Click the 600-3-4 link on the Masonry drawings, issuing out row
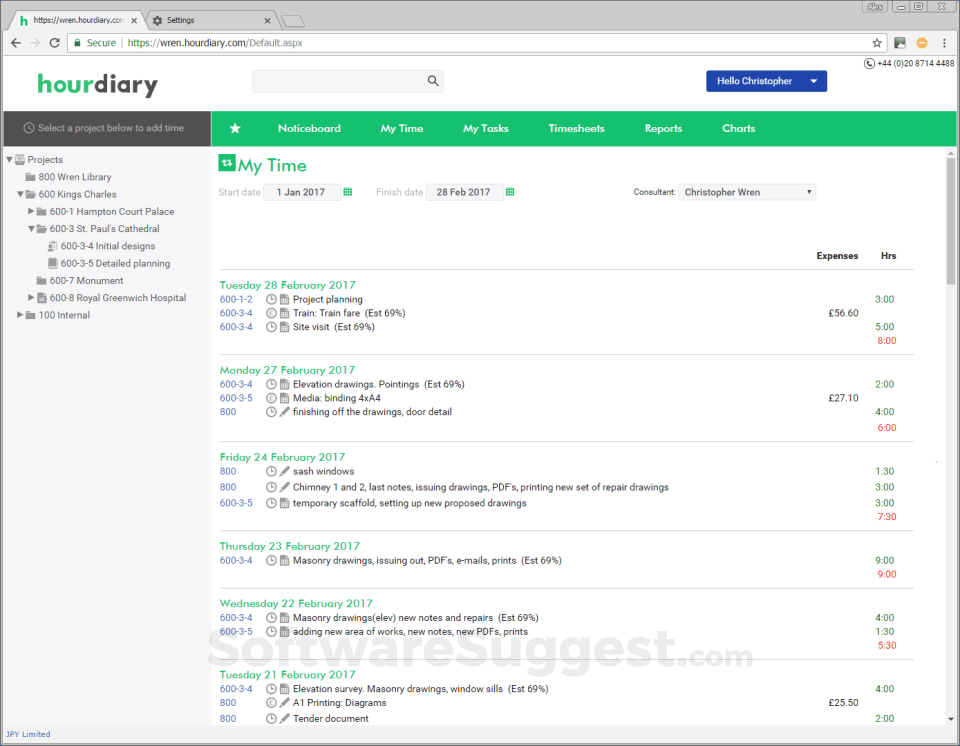Viewport: 960px width, 746px height. pos(236,560)
